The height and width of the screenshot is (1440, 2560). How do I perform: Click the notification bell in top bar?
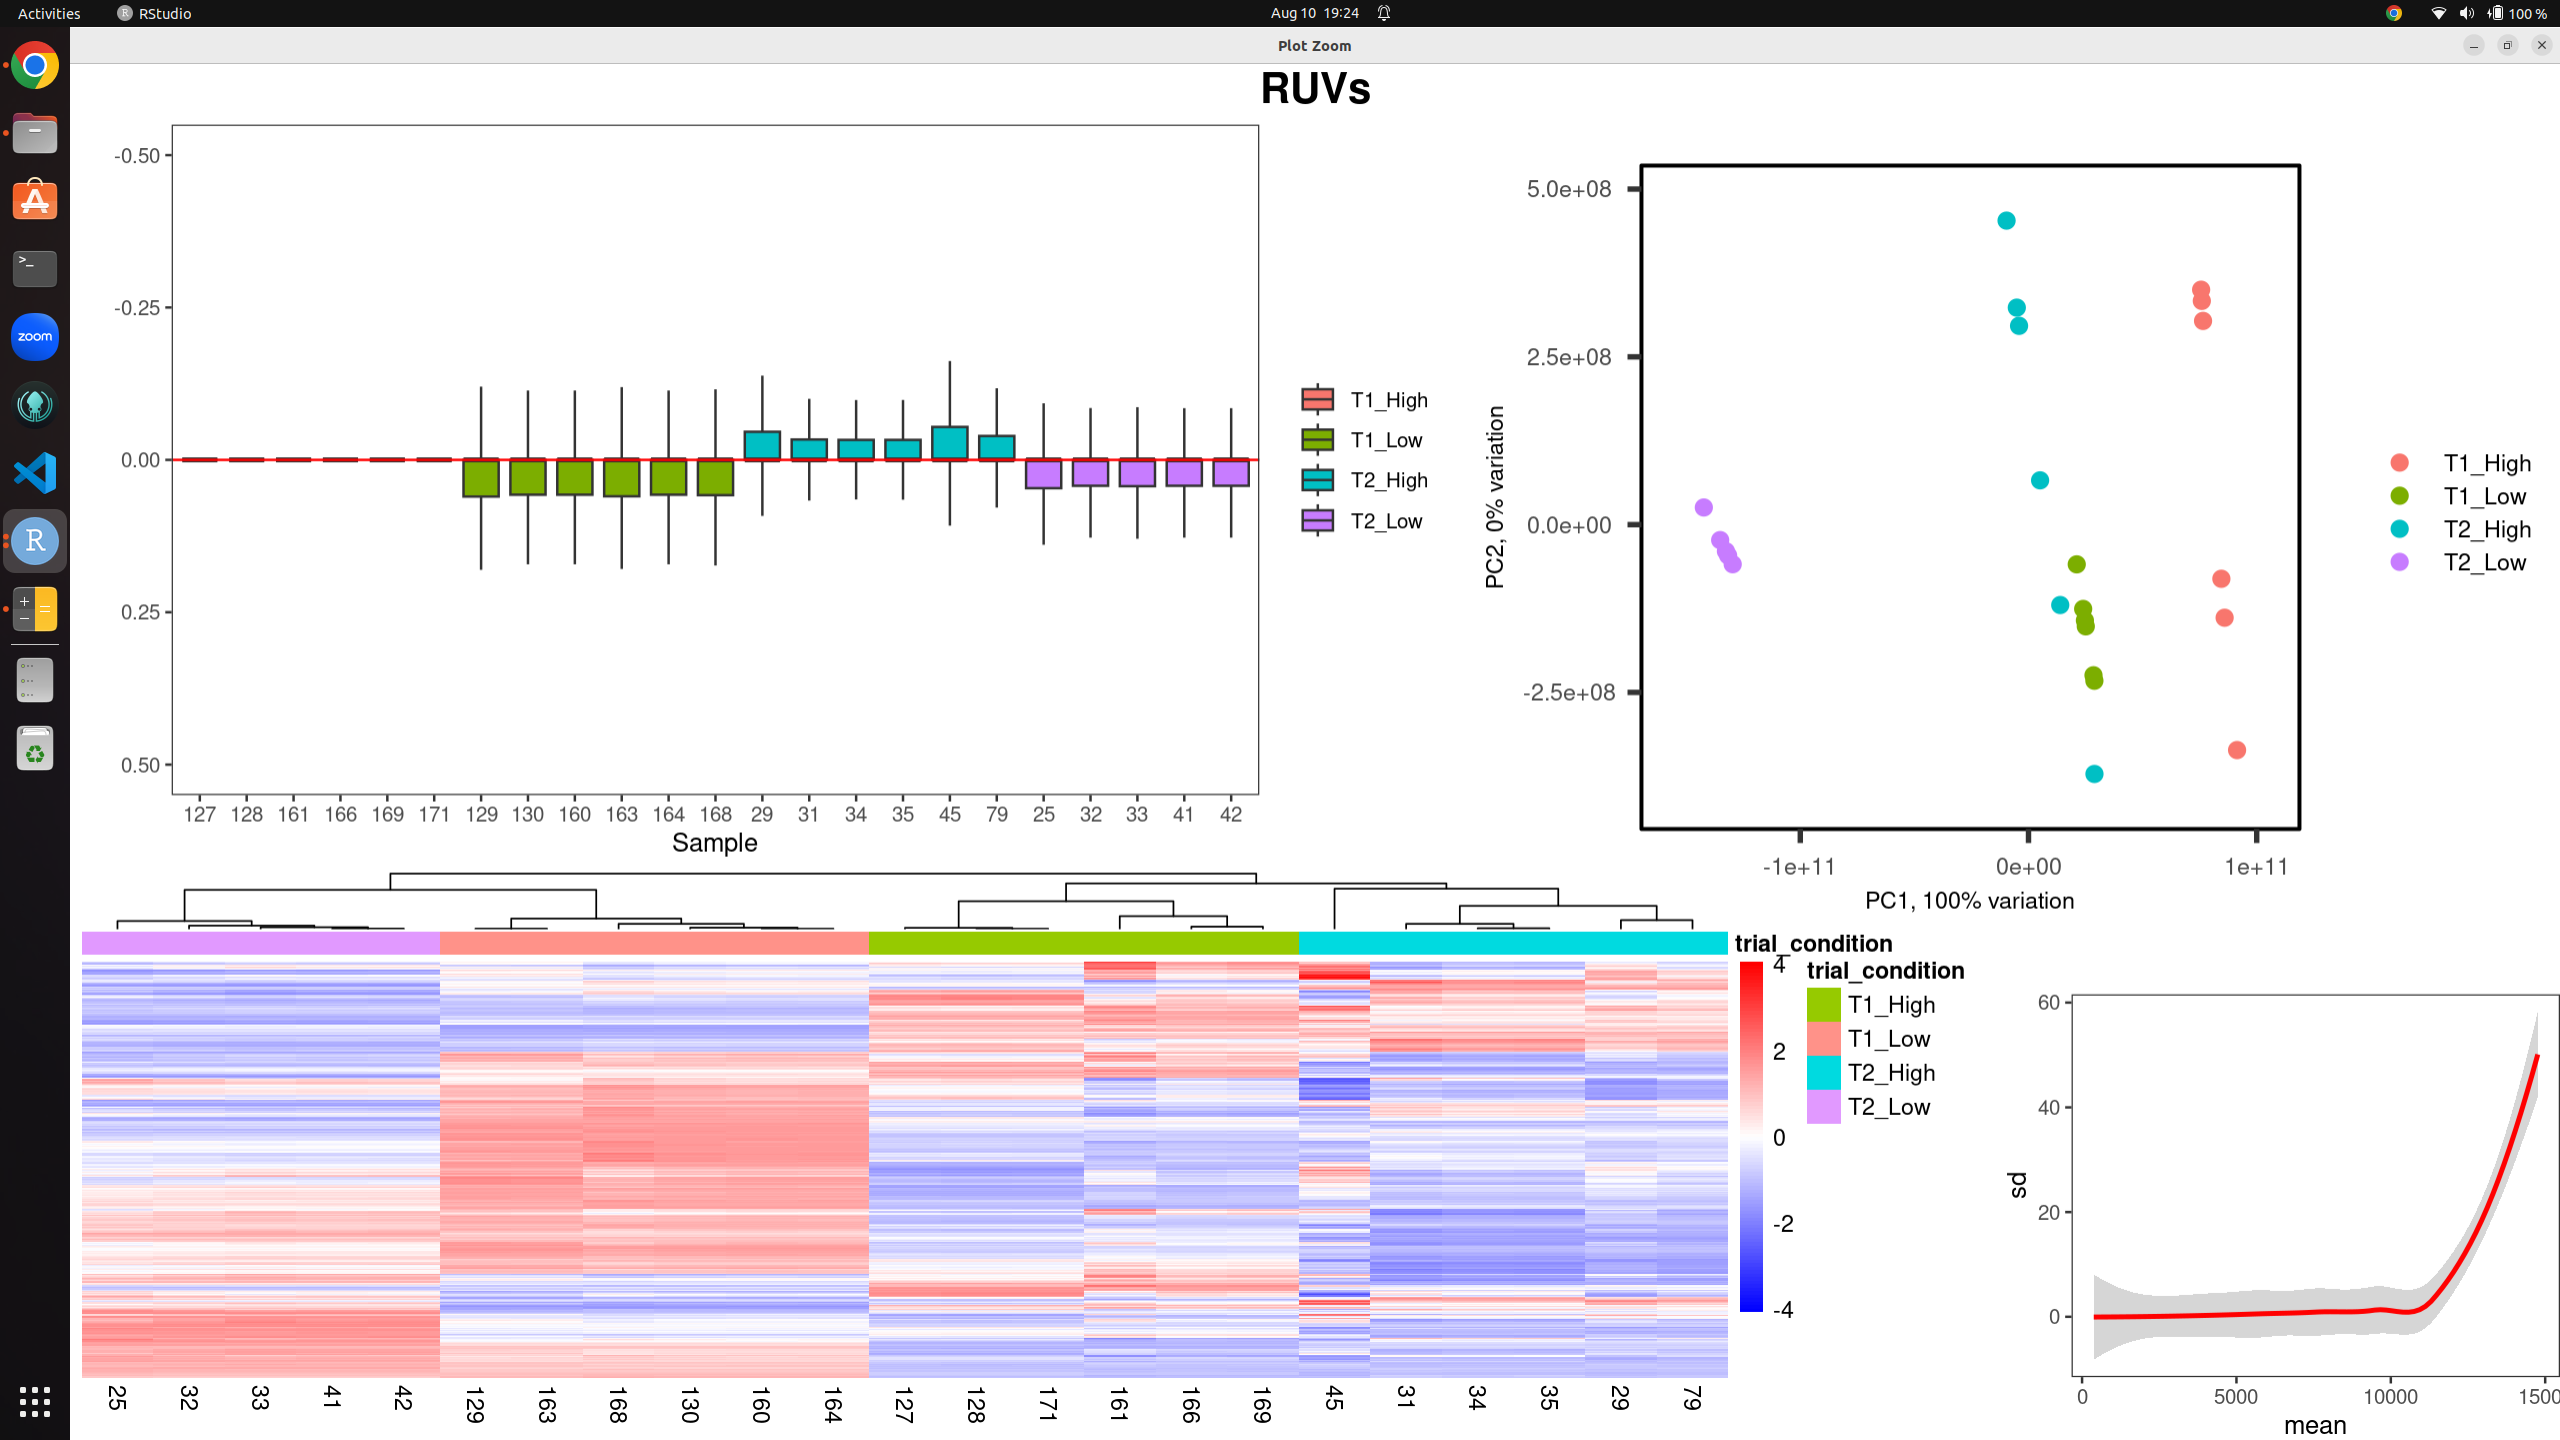click(x=1384, y=13)
